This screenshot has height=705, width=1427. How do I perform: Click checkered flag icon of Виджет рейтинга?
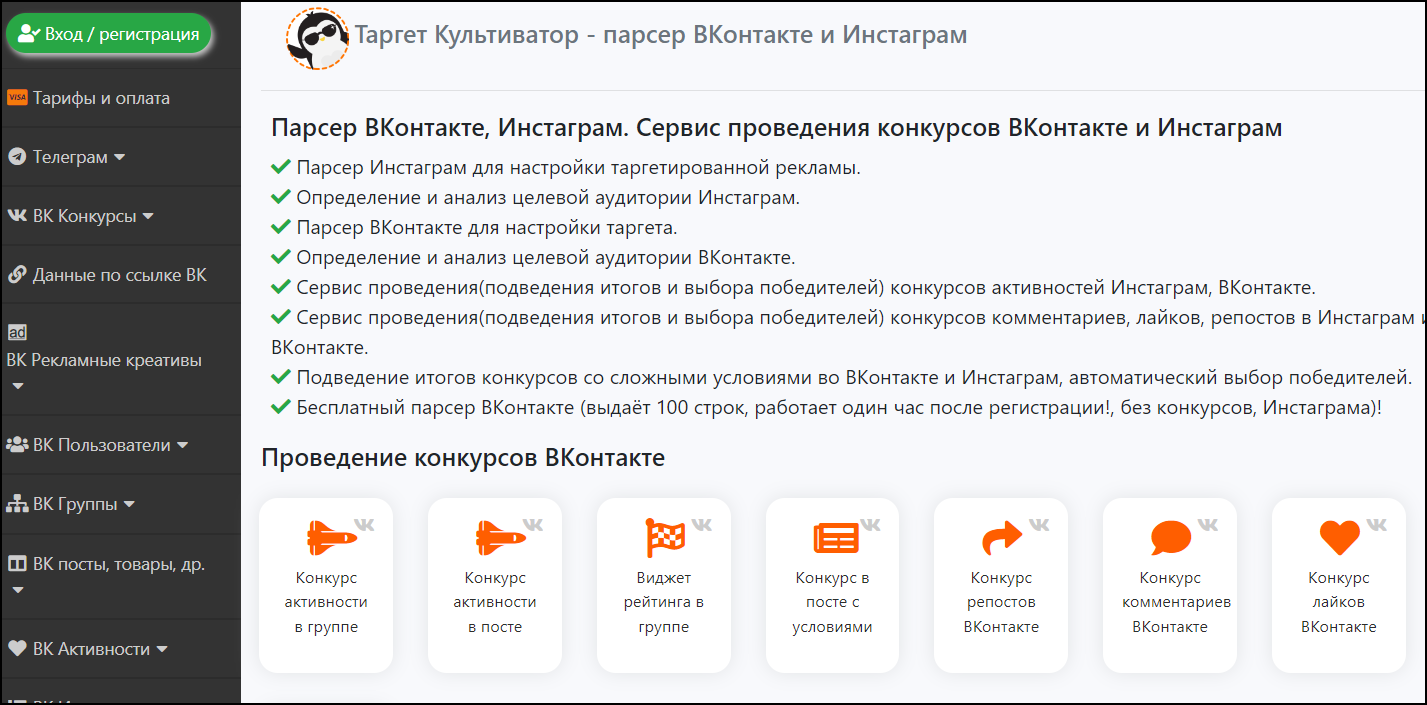click(x=666, y=537)
